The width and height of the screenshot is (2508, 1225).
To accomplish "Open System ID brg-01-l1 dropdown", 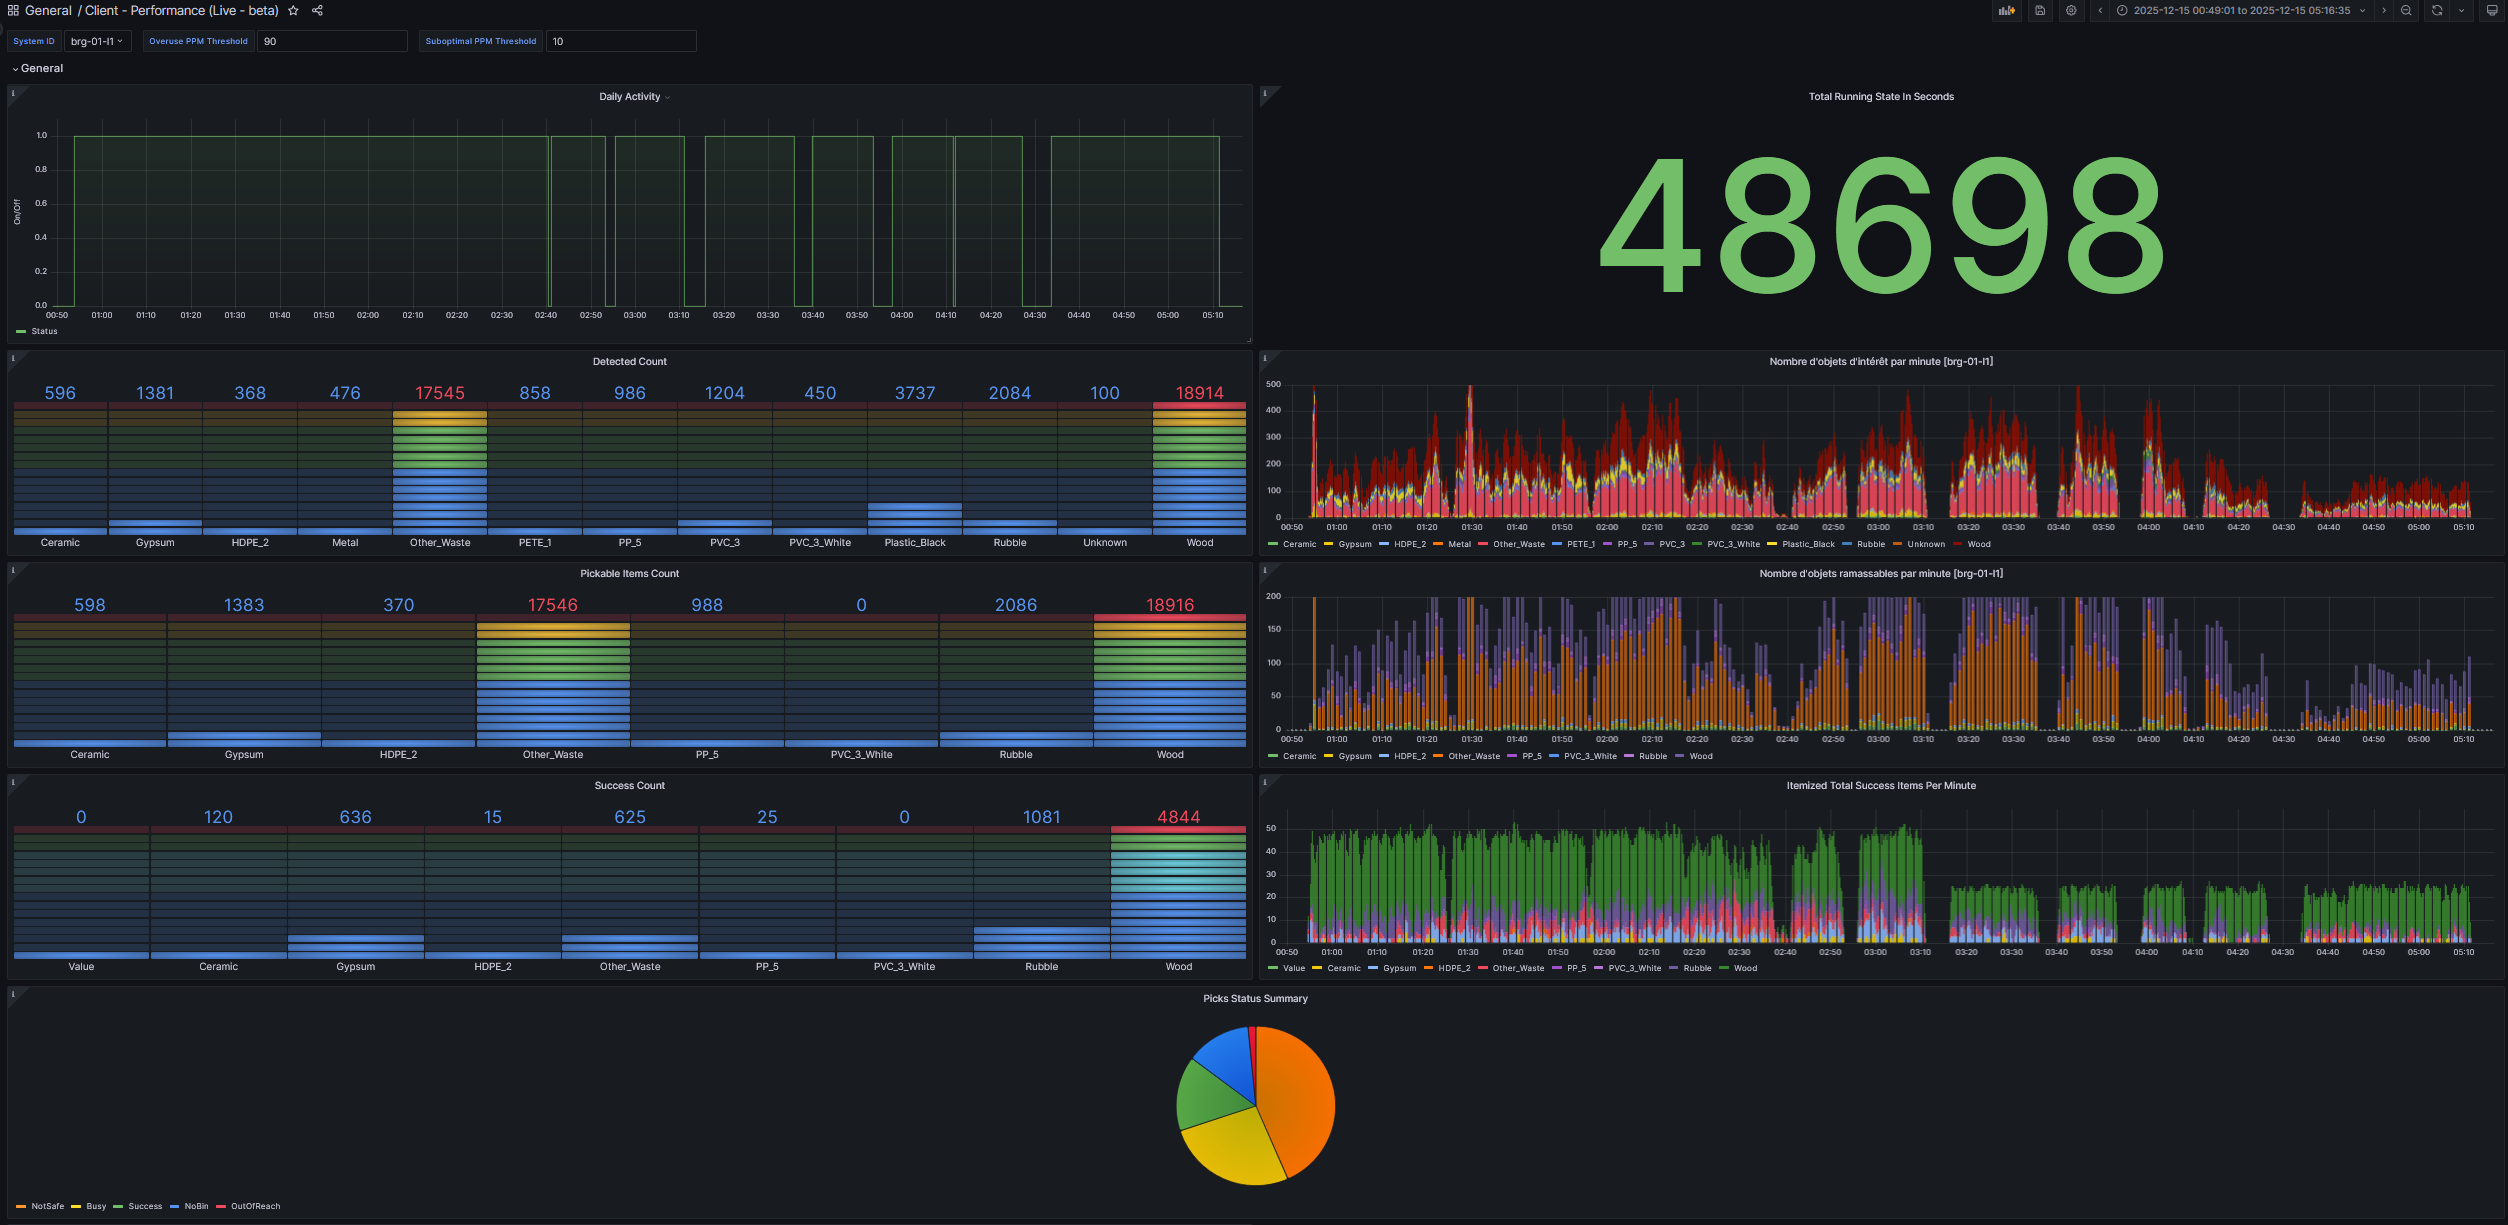I will (x=97, y=41).
